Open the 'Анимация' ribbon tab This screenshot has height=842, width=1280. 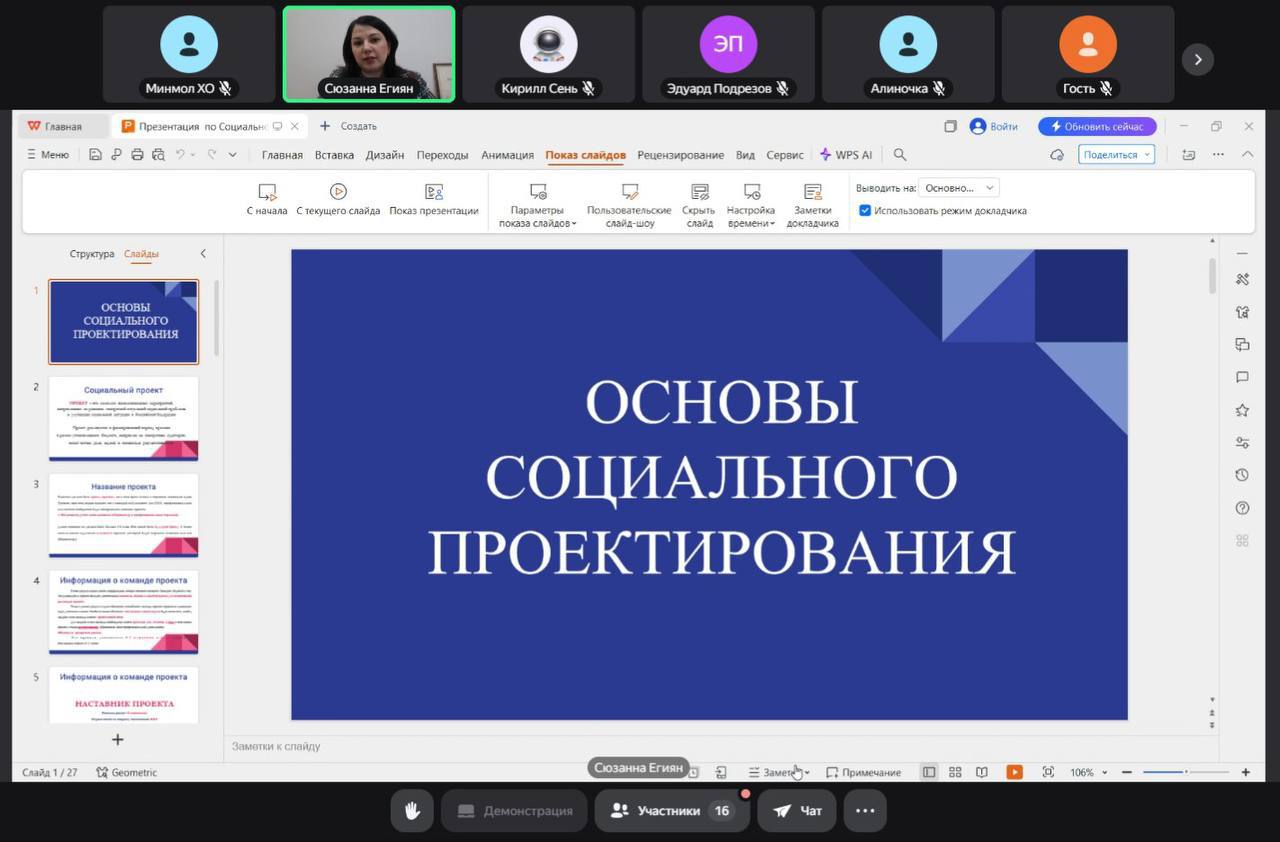tap(507, 155)
